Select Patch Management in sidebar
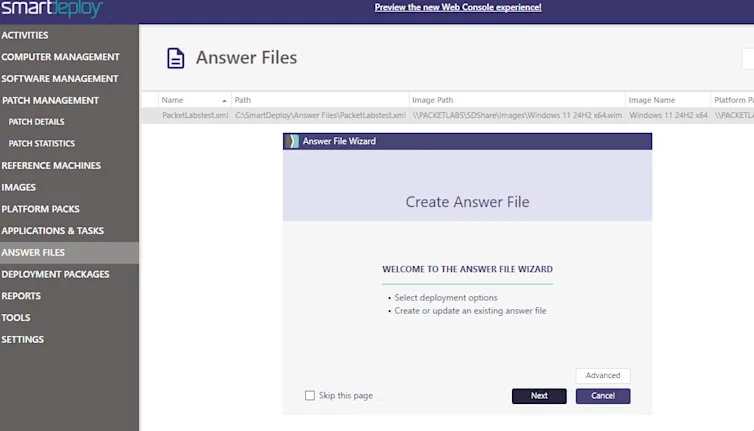754x431 pixels. tap(50, 101)
